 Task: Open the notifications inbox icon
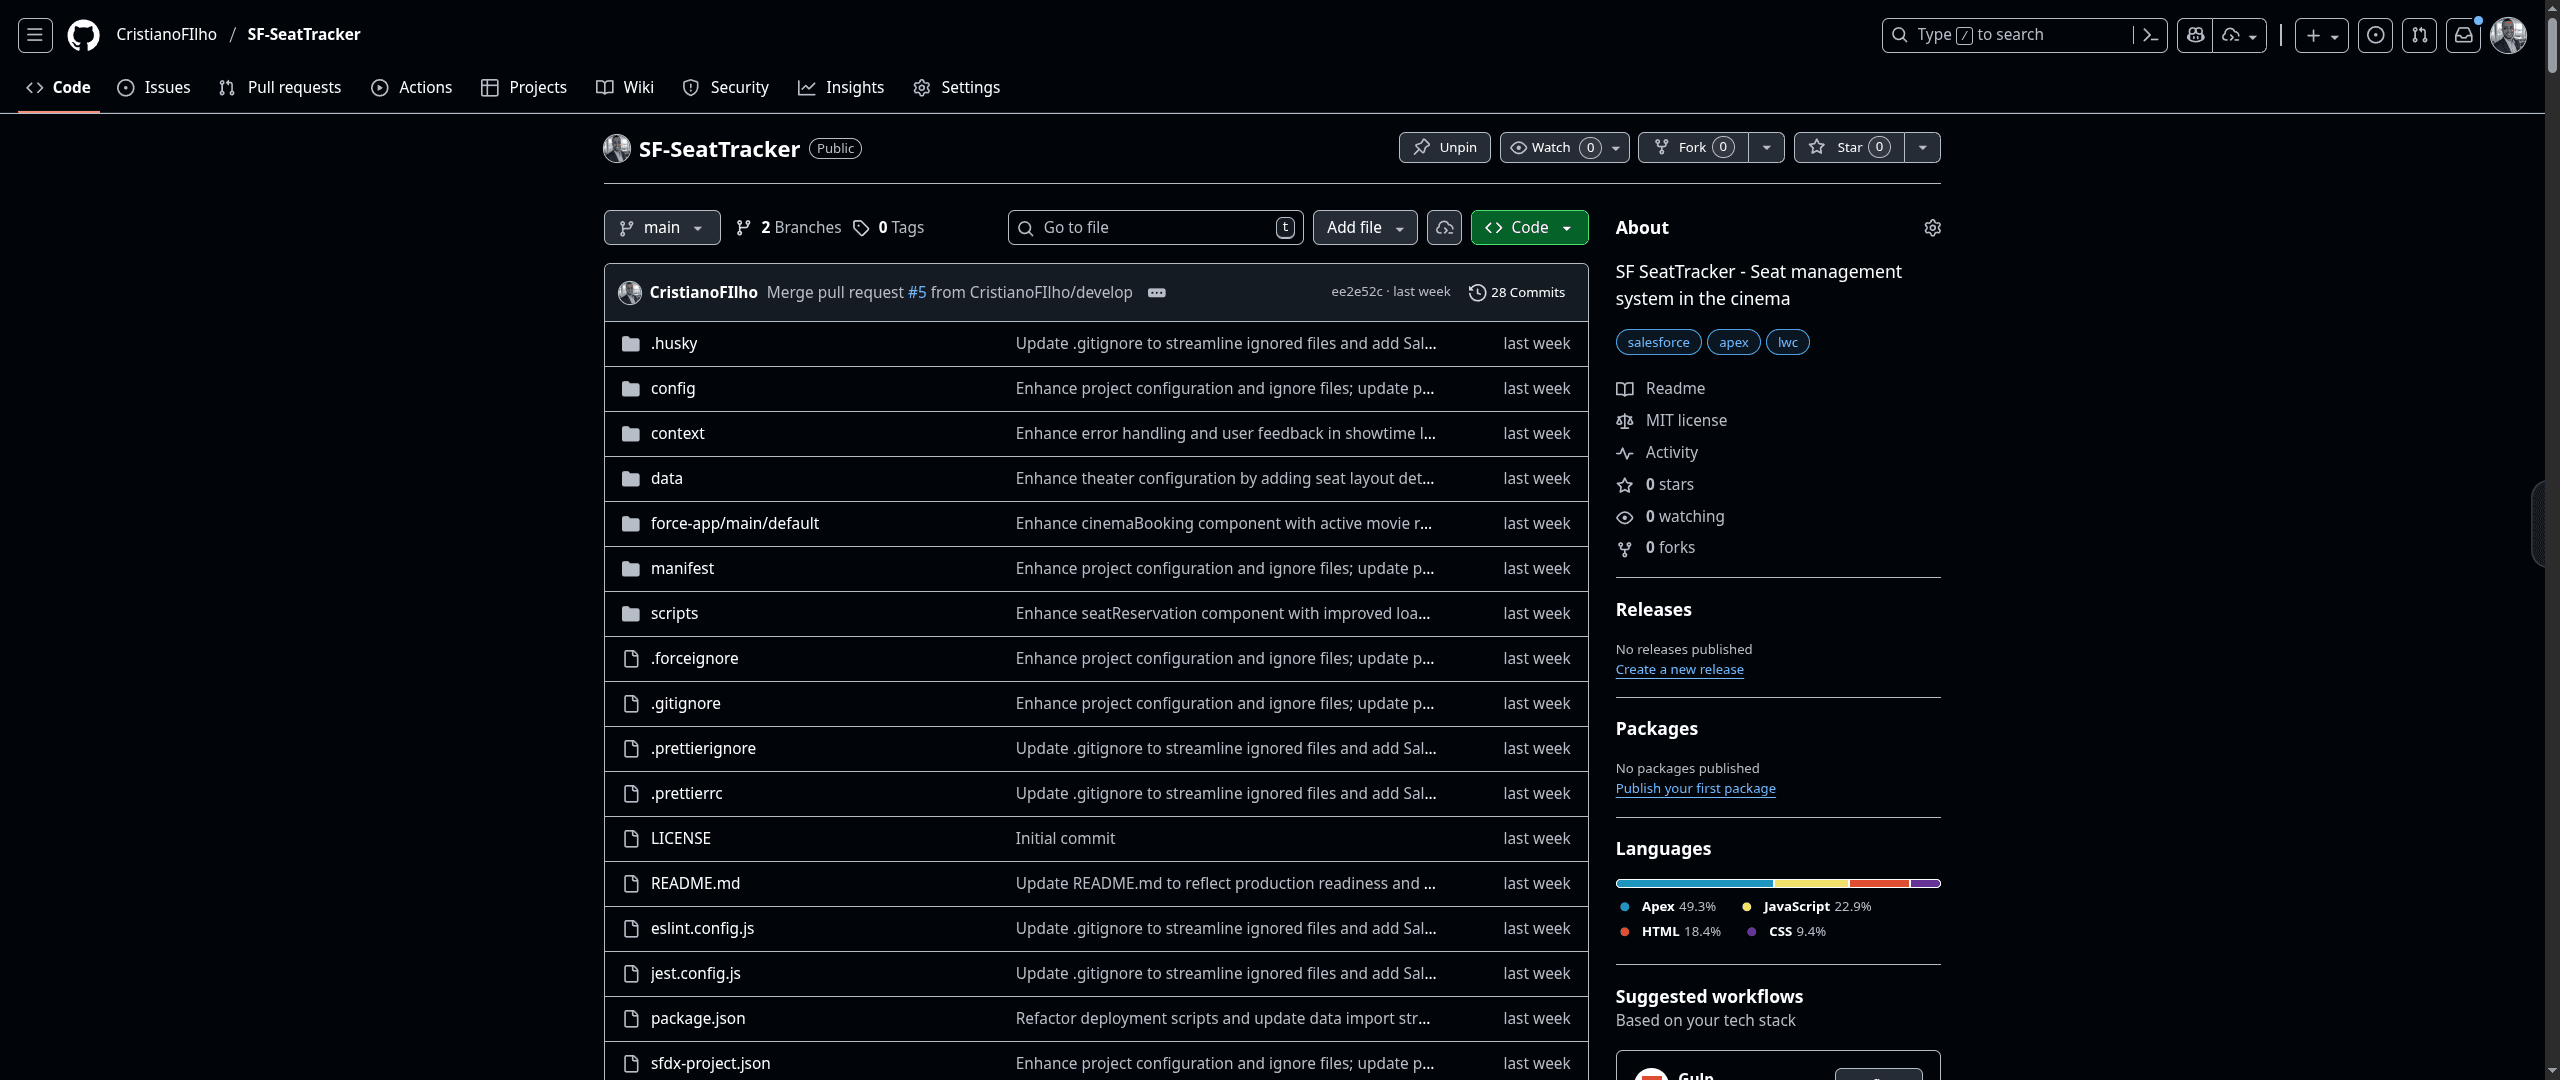click(x=2463, y=35)
